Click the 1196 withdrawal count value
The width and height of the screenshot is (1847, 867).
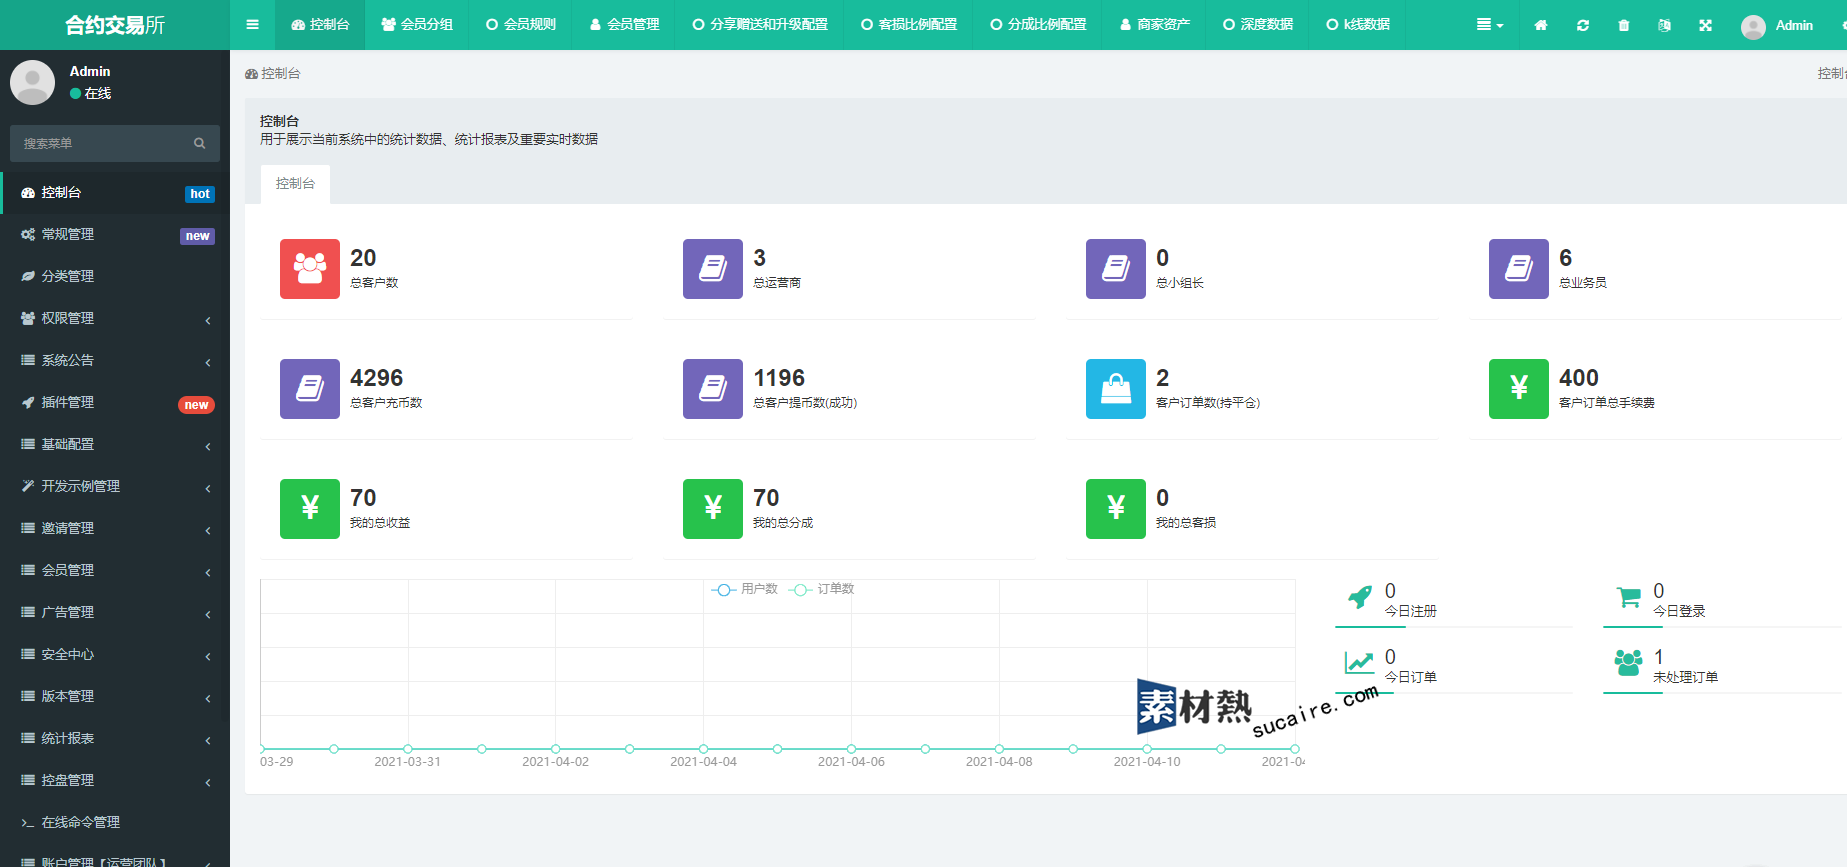(x=779, y=378)
